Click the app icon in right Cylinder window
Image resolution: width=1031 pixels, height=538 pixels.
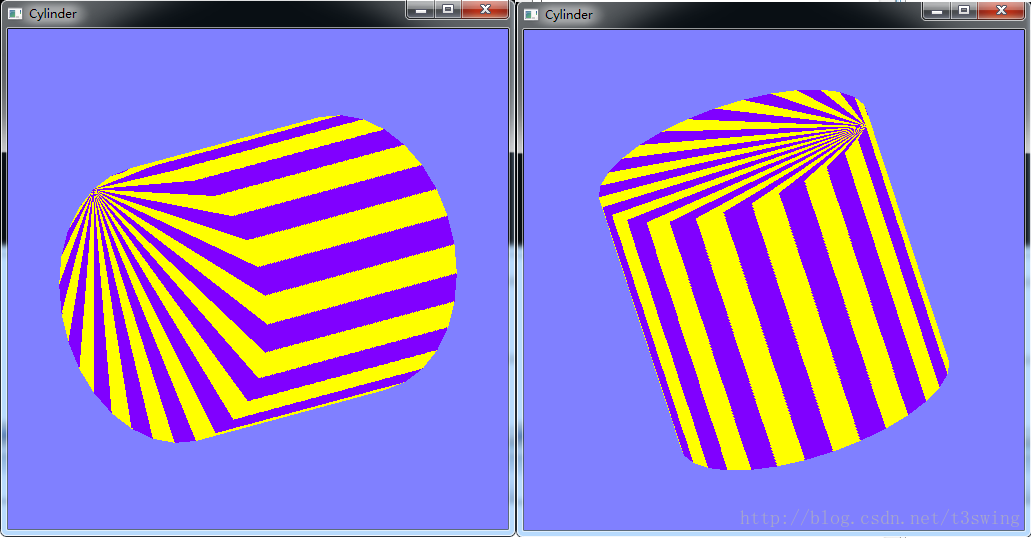click(531, 14)
